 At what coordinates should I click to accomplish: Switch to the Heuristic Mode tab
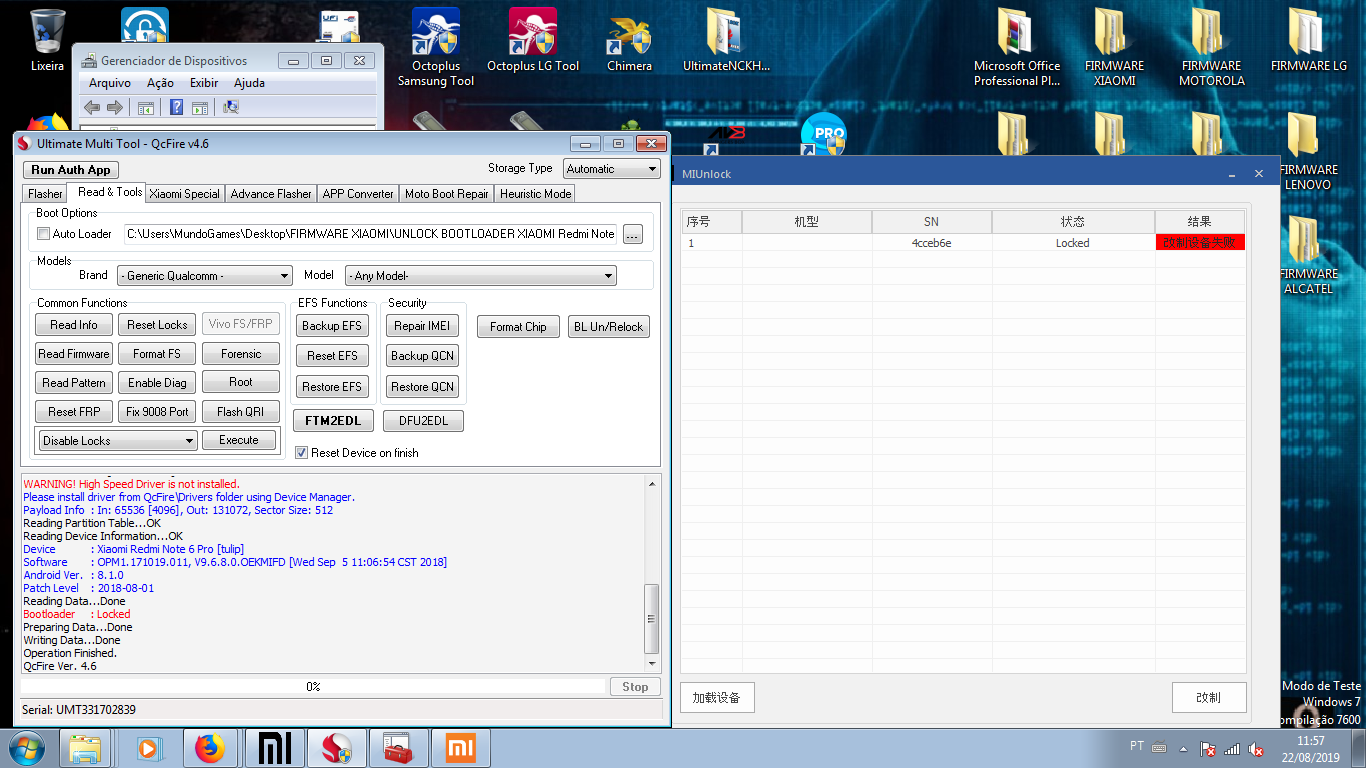pyautogui.click(x=535, y=194)
